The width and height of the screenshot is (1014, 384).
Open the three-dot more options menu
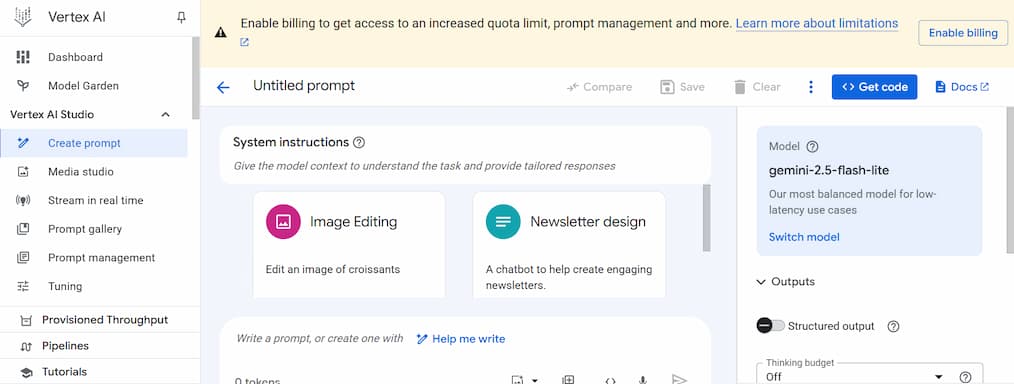click(x=811, y=87)
